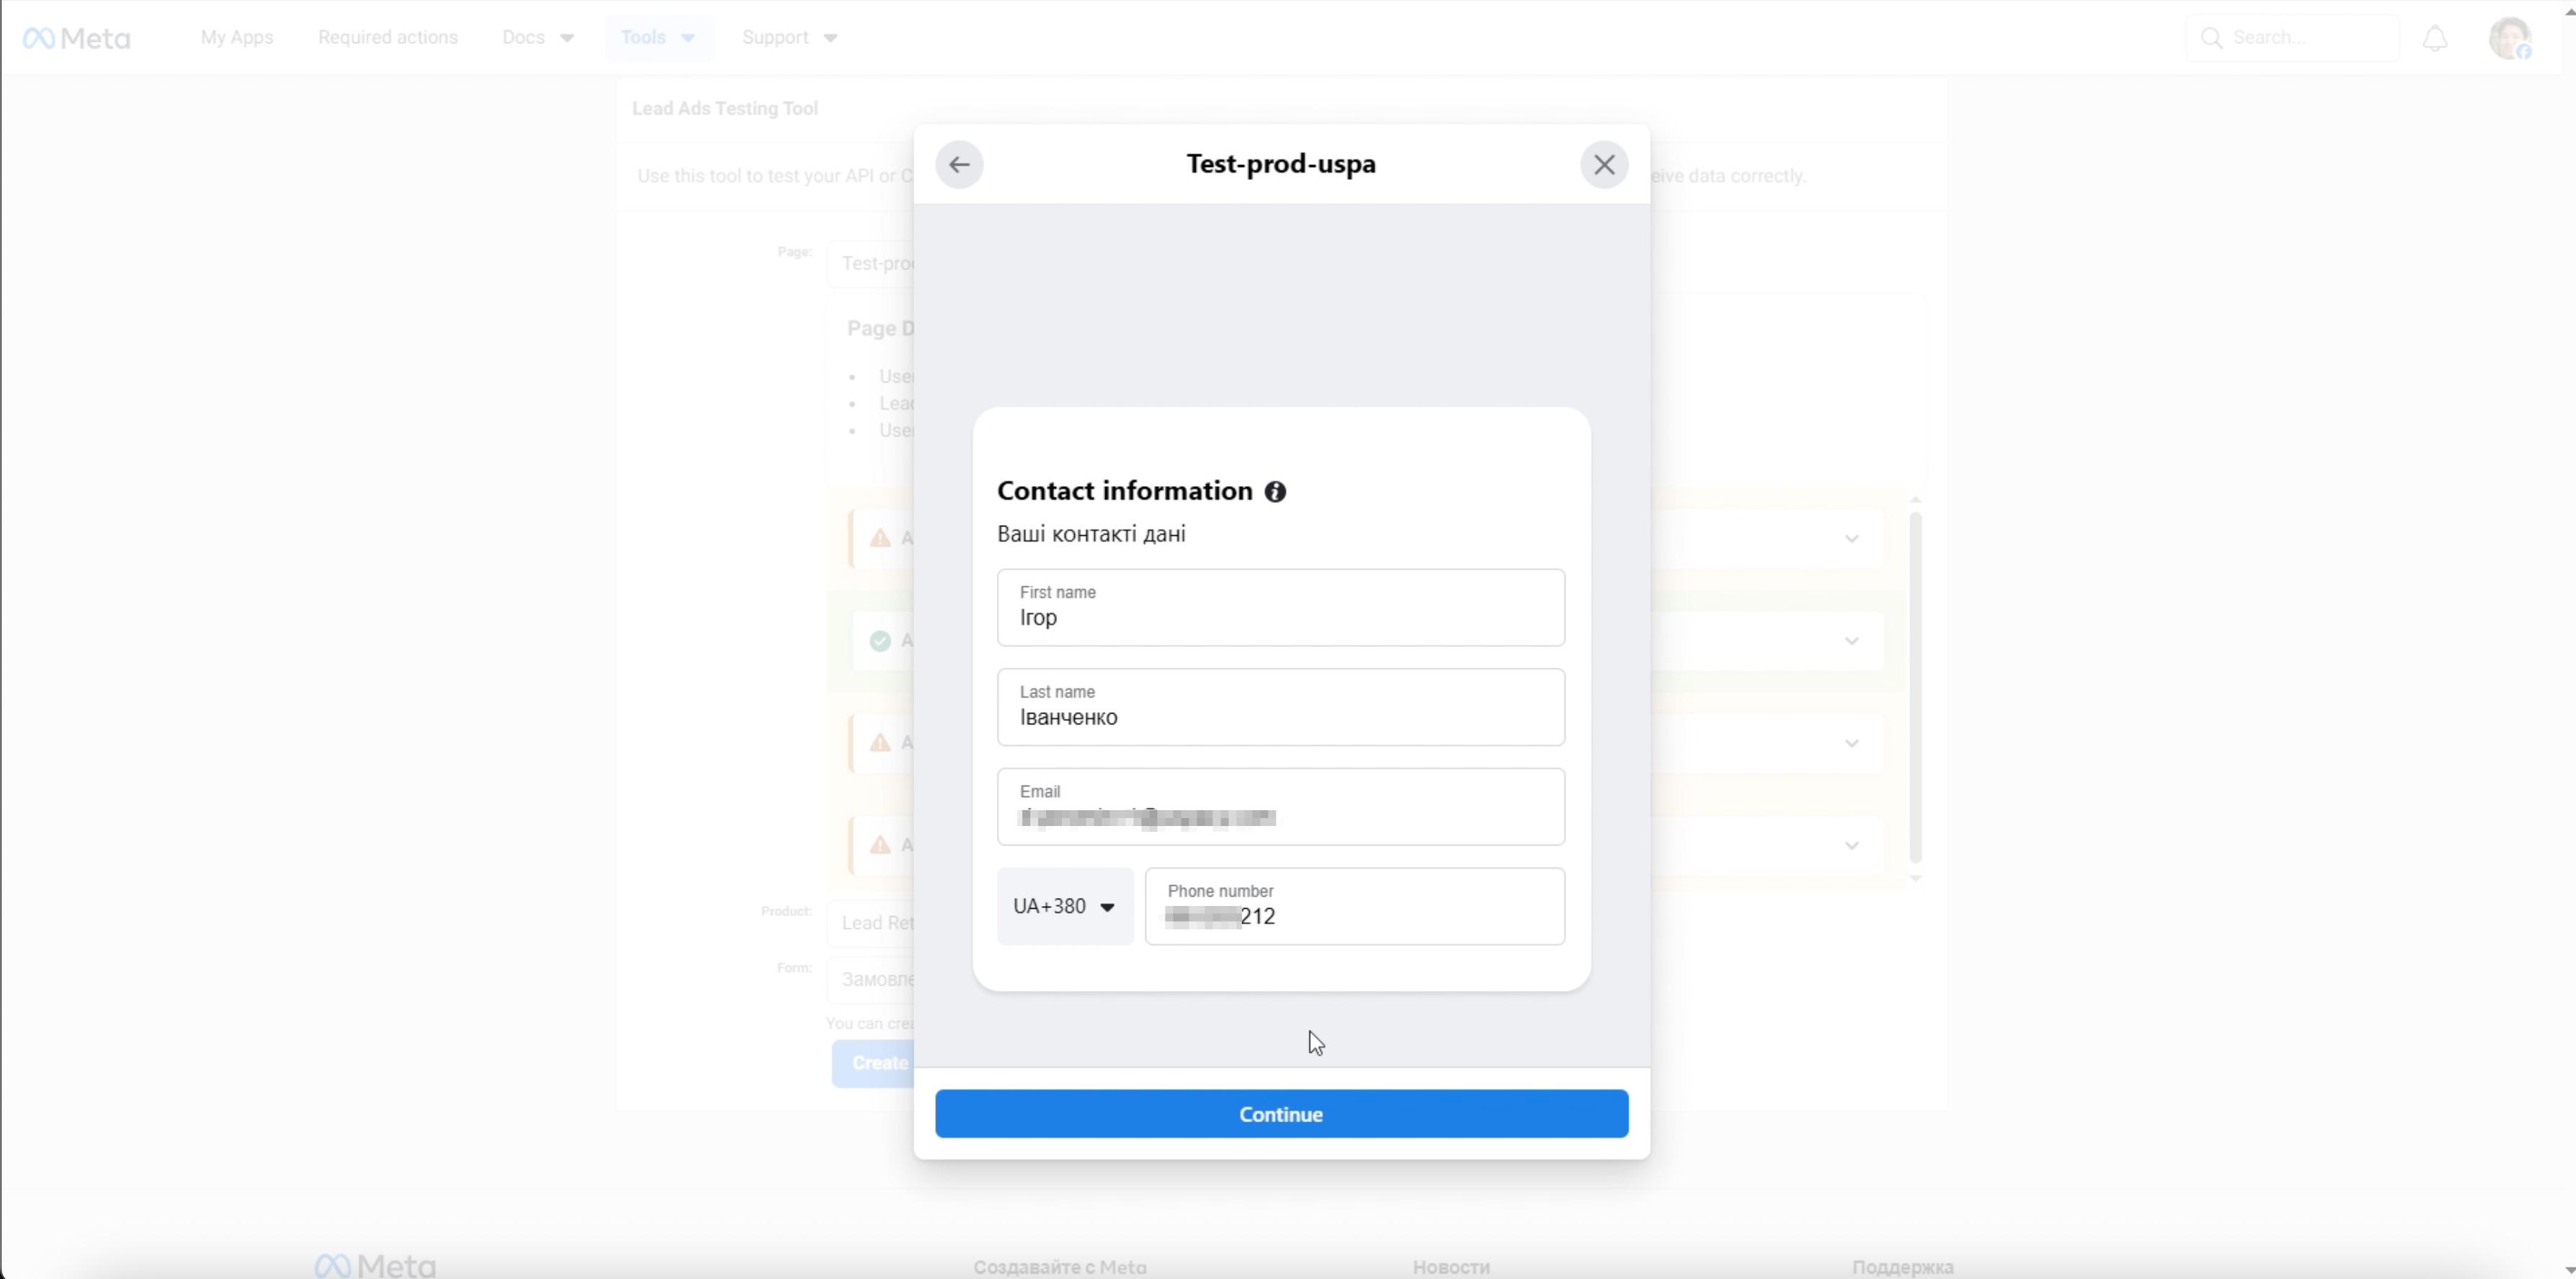Click the Test-prod-uspa dialog title
The image size is (2576, 1279).
[x=1281, y=164]
